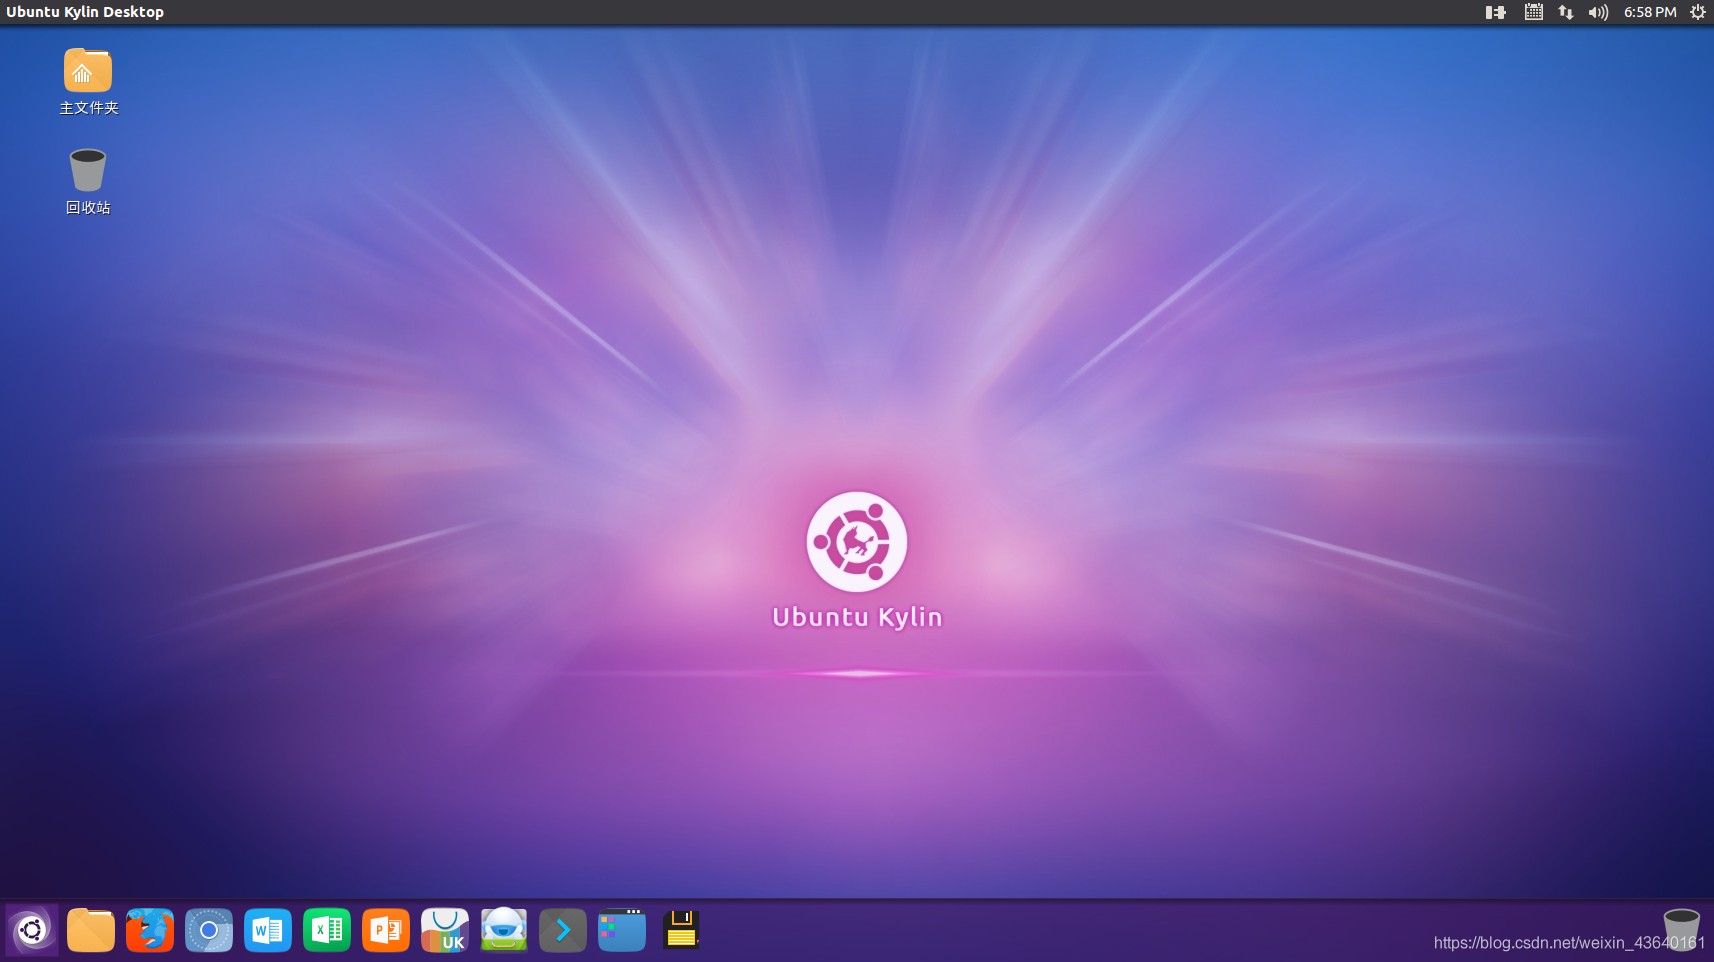This screenshot has height=962, width=1714.
Task: Open the gray chevron arrow app in the dock
Action: pyautogui.click(x=563, y=931)
